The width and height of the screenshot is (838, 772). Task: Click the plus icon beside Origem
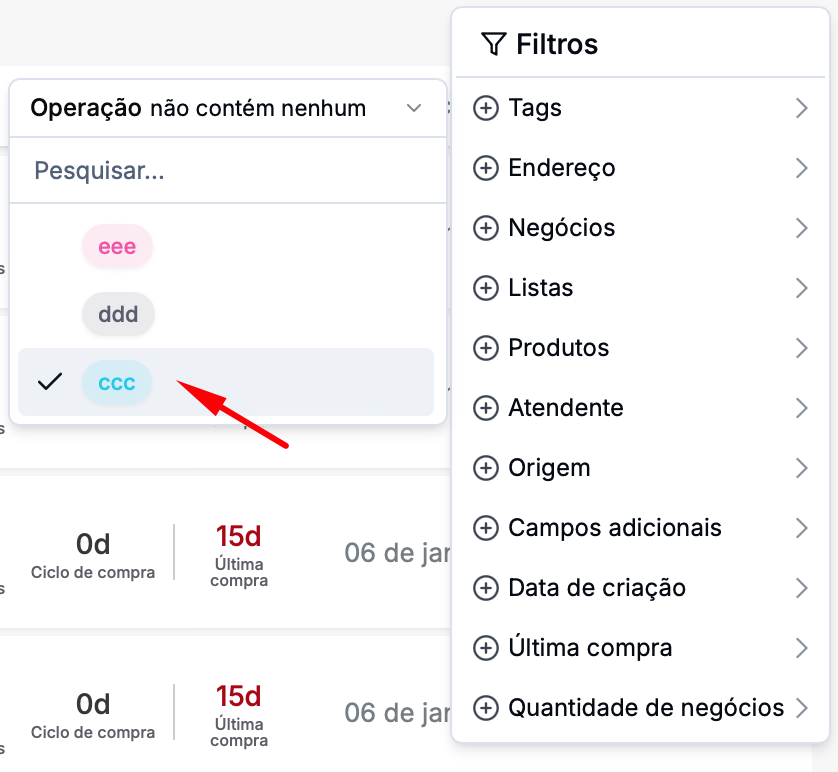point(485,468)
